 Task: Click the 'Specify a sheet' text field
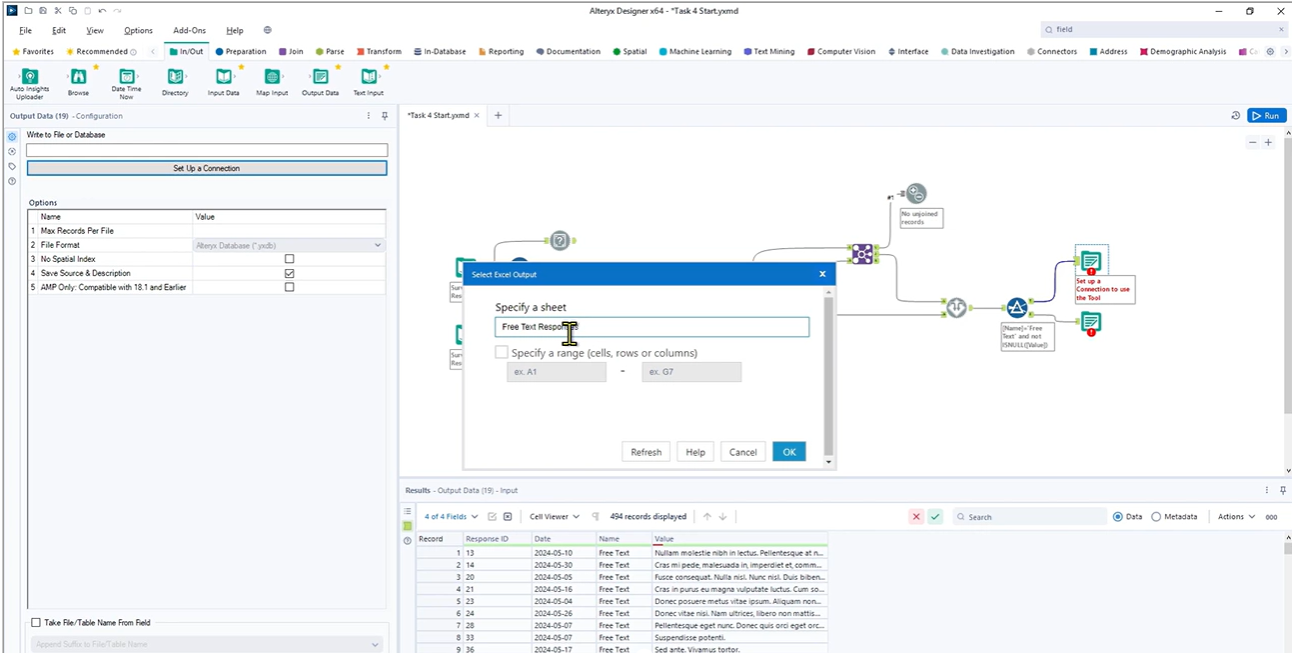[652, 327]
